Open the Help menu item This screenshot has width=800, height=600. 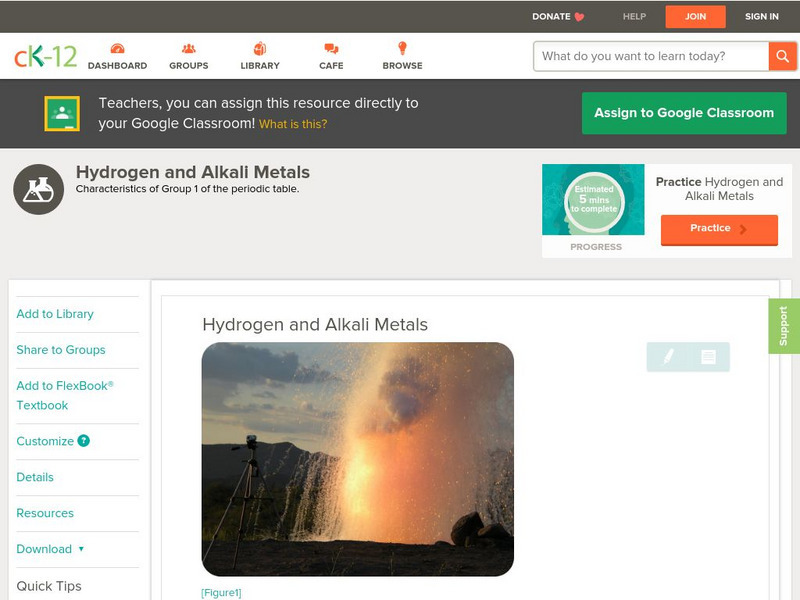click(x=634, y=17)
